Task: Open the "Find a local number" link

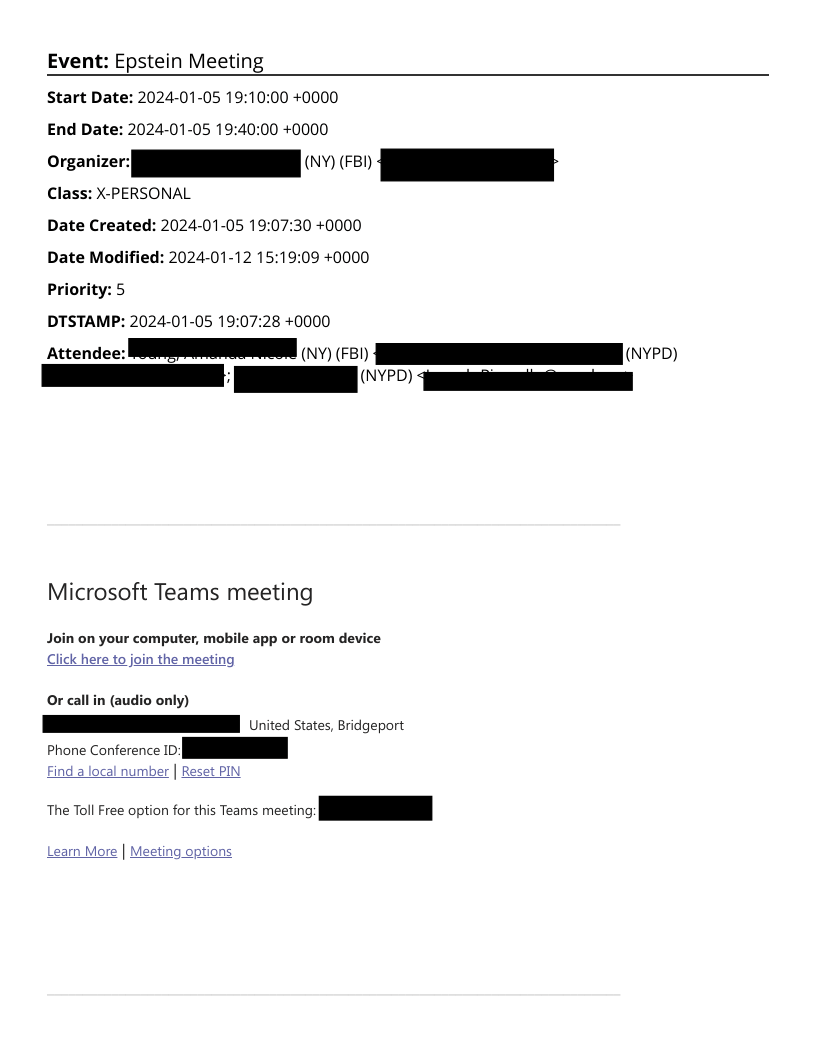Action: pos(108,772)
